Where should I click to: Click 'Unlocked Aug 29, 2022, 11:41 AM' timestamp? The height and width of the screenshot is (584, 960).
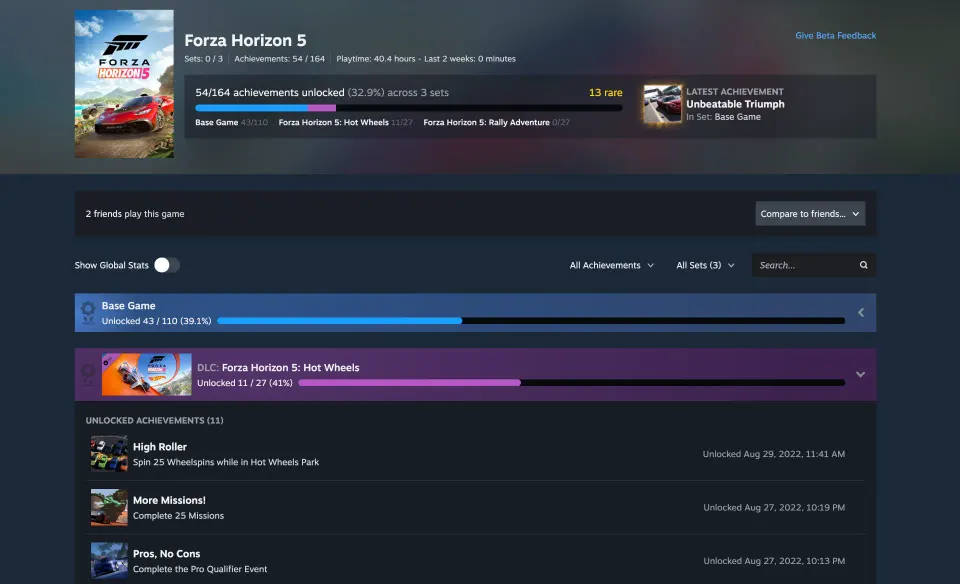pos(774,454)
